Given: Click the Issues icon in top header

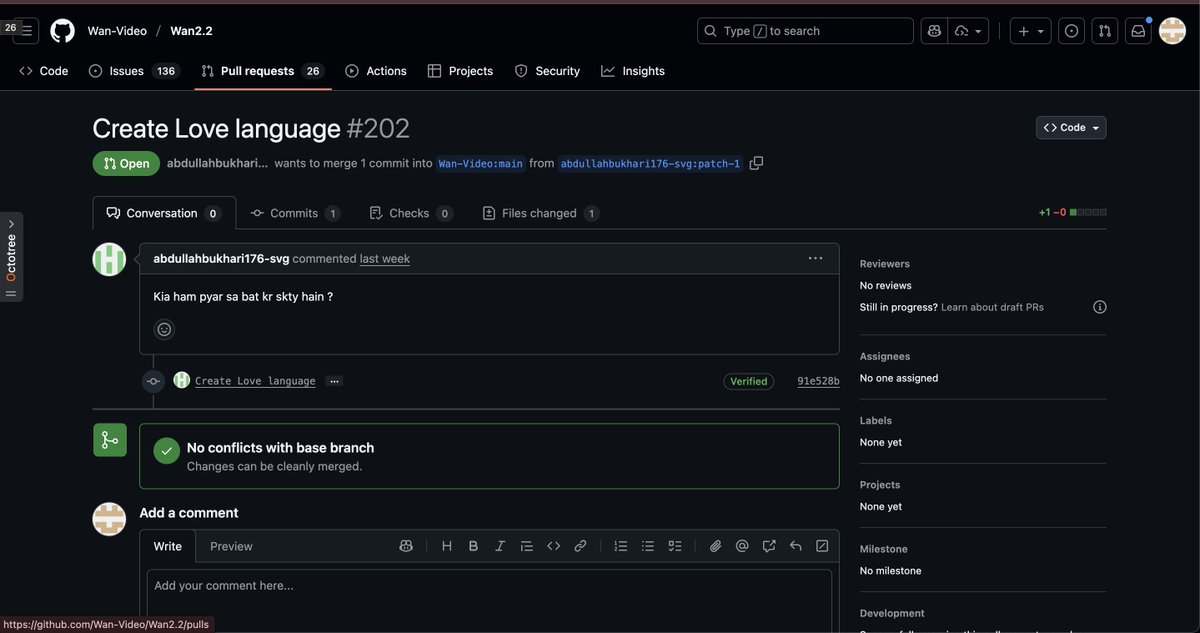Looking at the screenshot, I should tap(1071, 31).
